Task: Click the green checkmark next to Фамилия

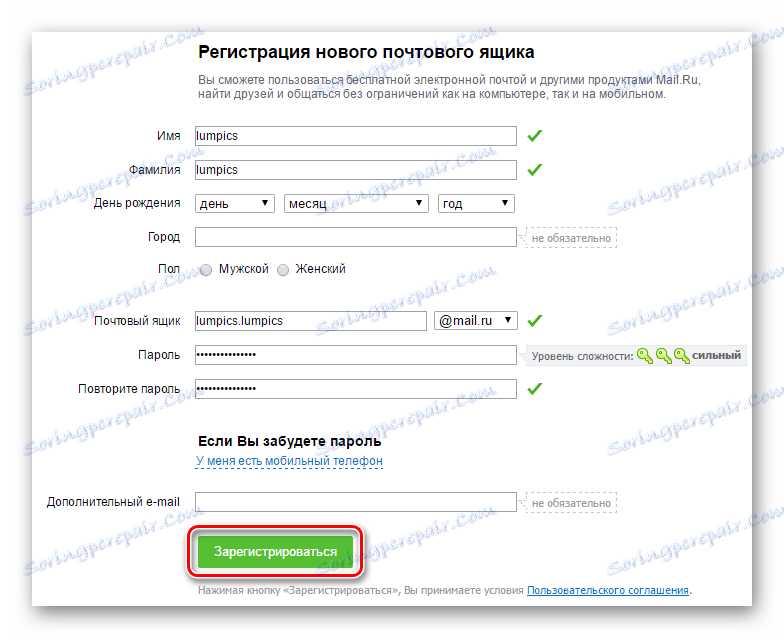Action: click(534, 170)
